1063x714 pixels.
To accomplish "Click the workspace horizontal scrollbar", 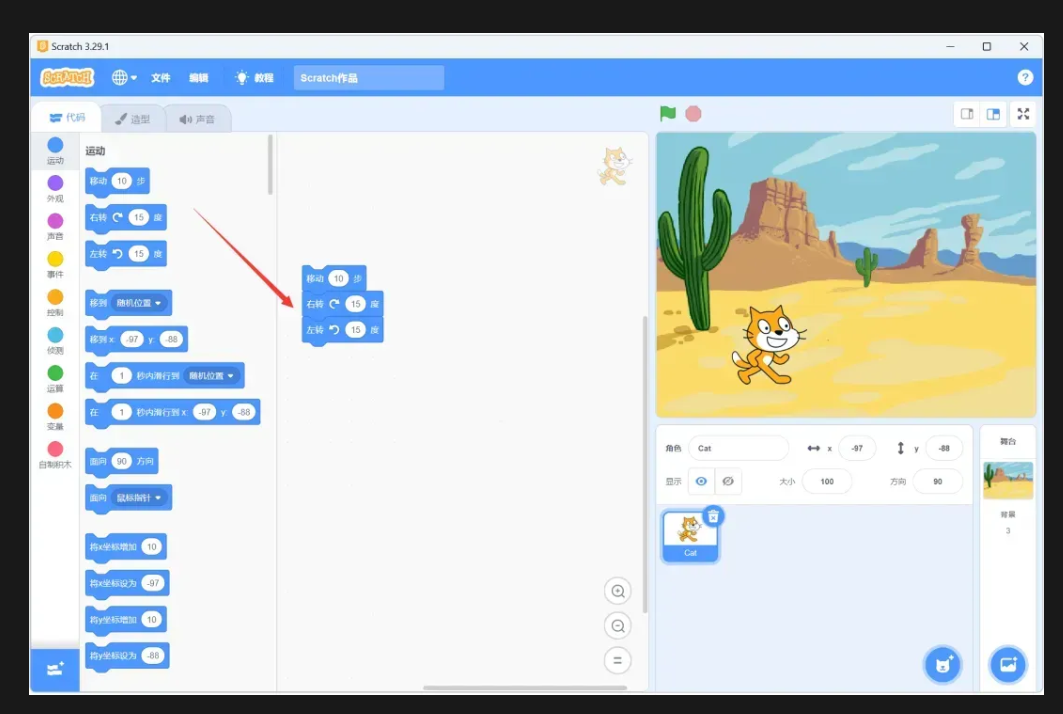I will coord(525,688).
